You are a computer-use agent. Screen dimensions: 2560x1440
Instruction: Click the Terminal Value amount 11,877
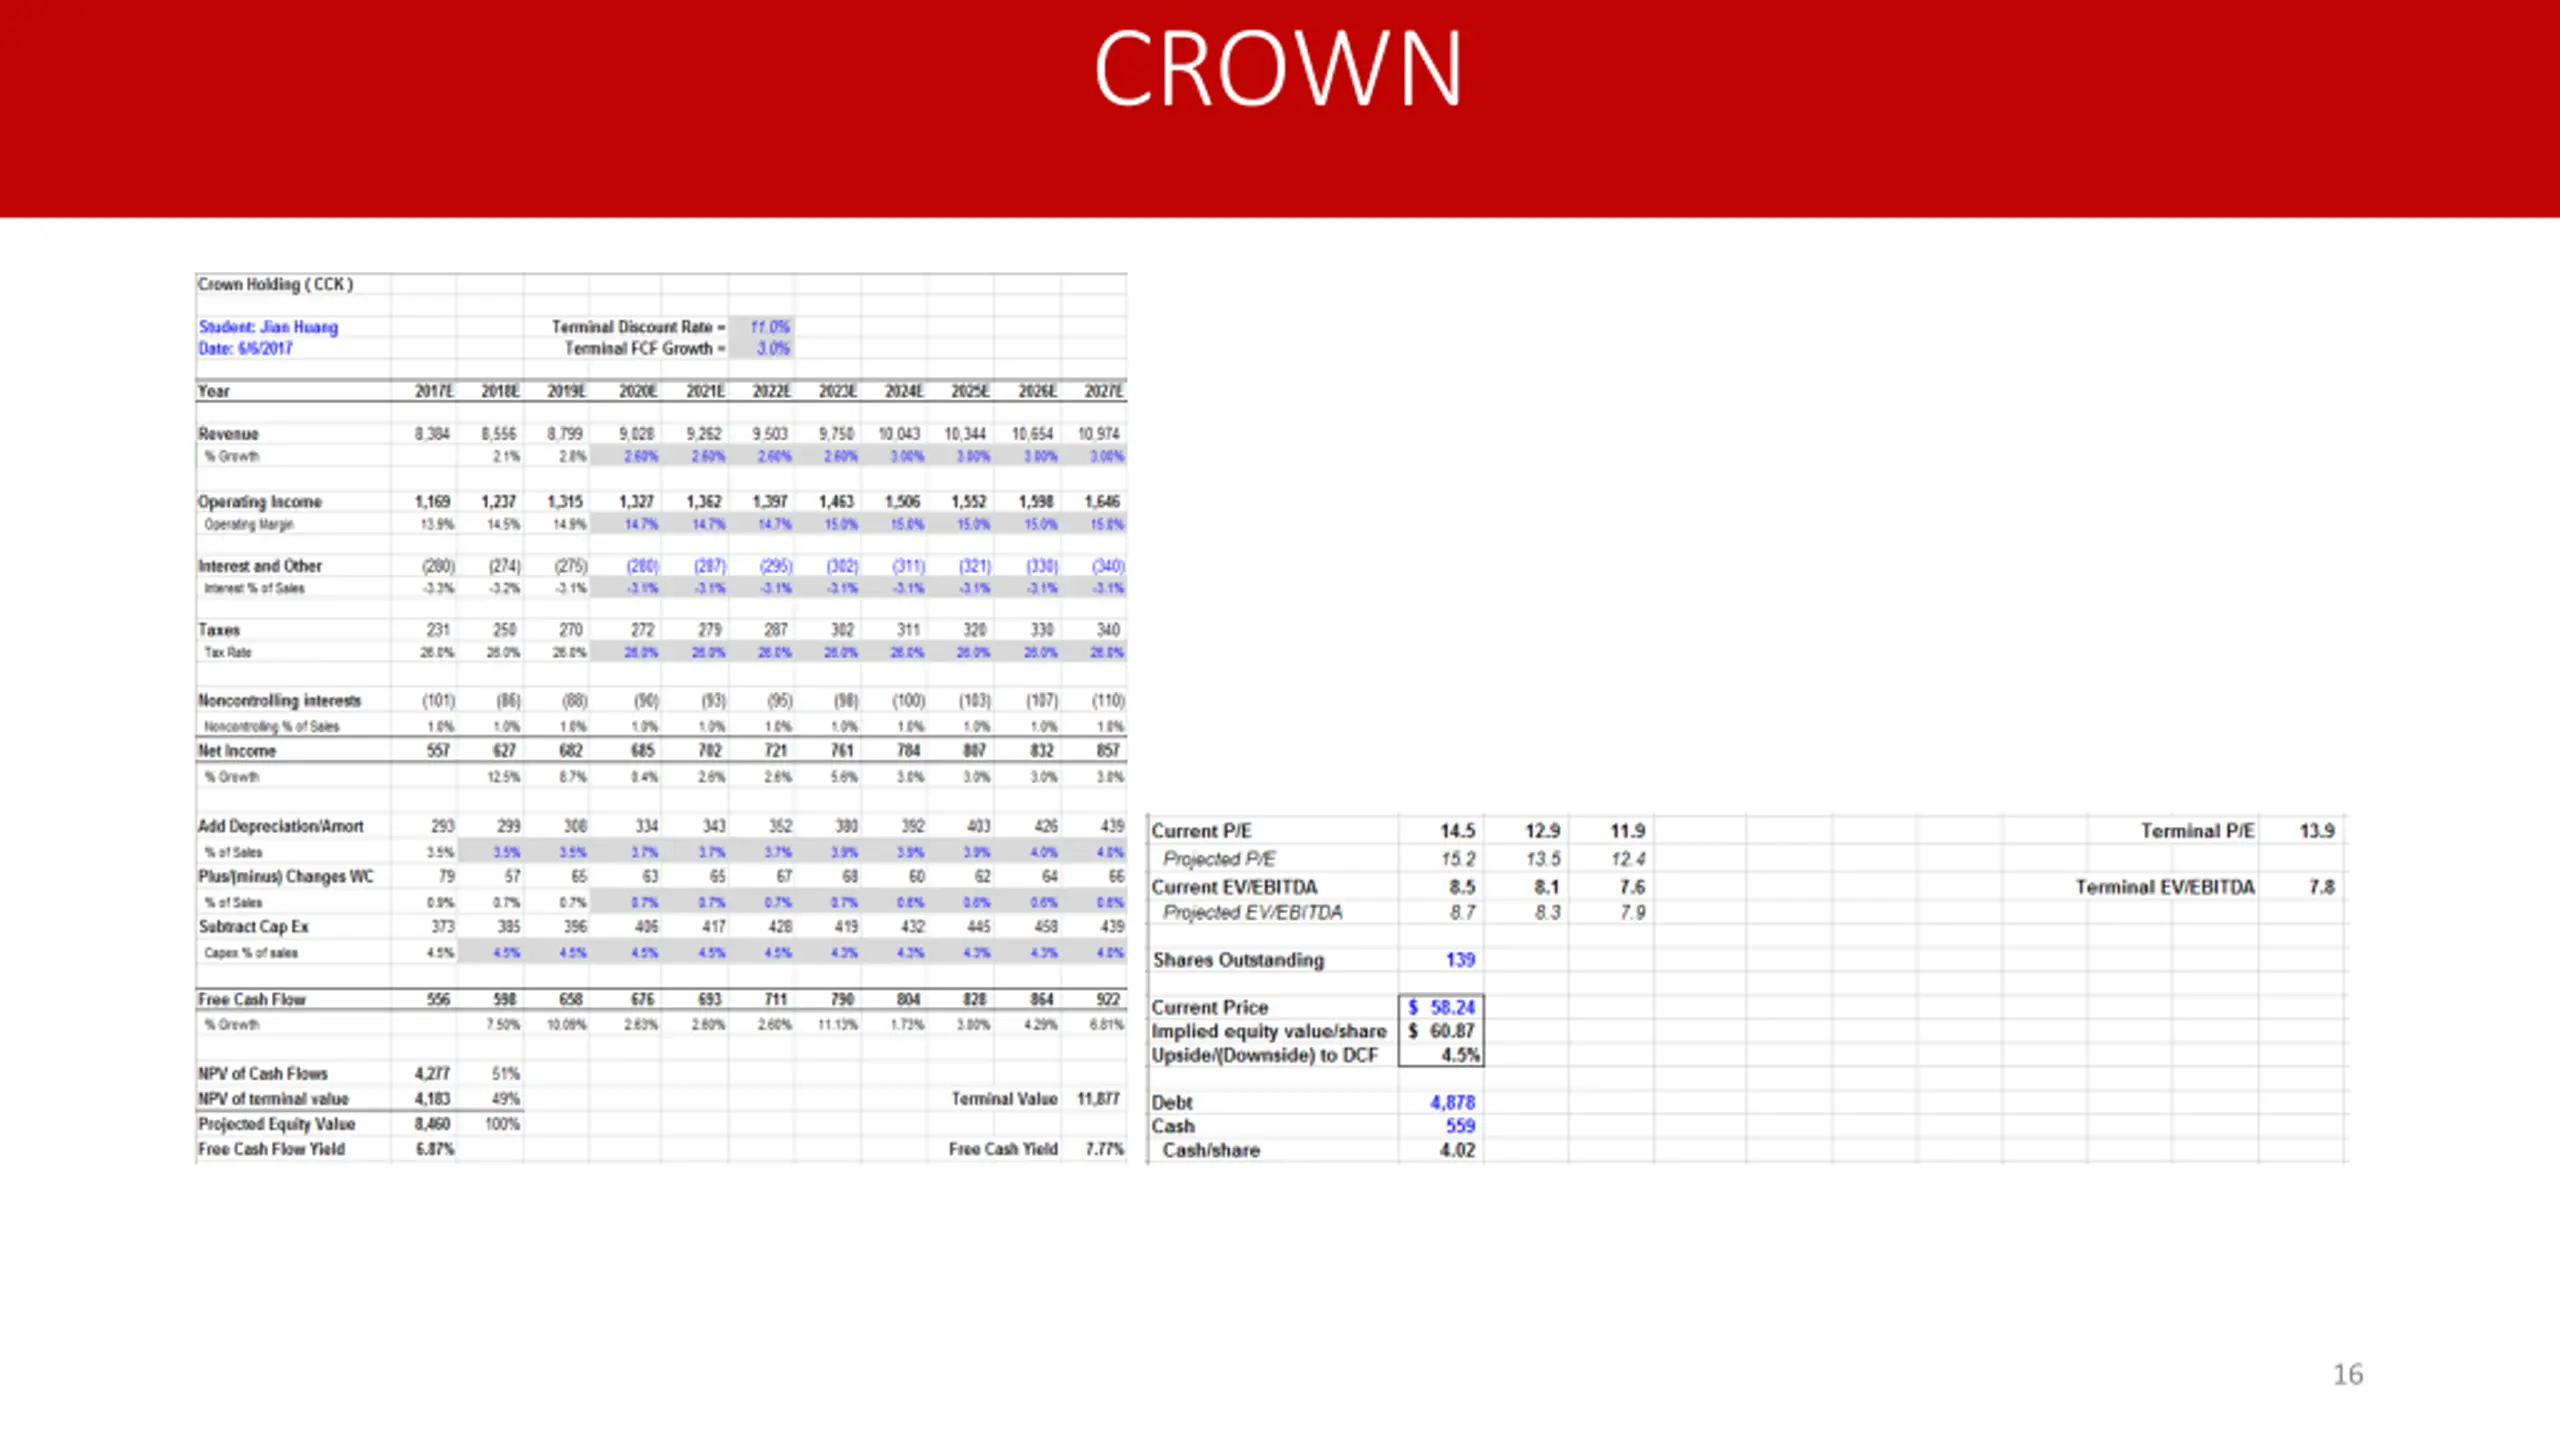click(1098, 1099)
